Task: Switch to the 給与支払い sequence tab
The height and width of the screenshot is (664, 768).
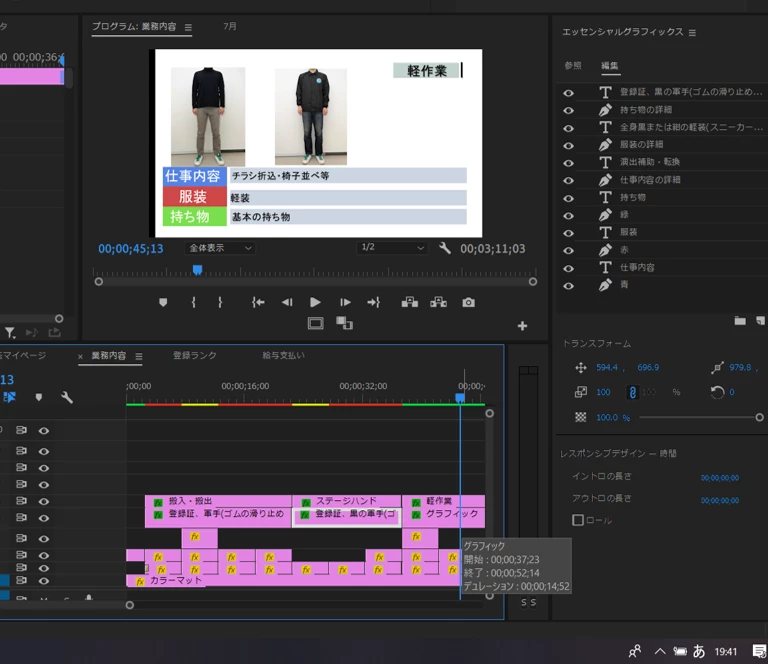Action: (x=283, y=356)
